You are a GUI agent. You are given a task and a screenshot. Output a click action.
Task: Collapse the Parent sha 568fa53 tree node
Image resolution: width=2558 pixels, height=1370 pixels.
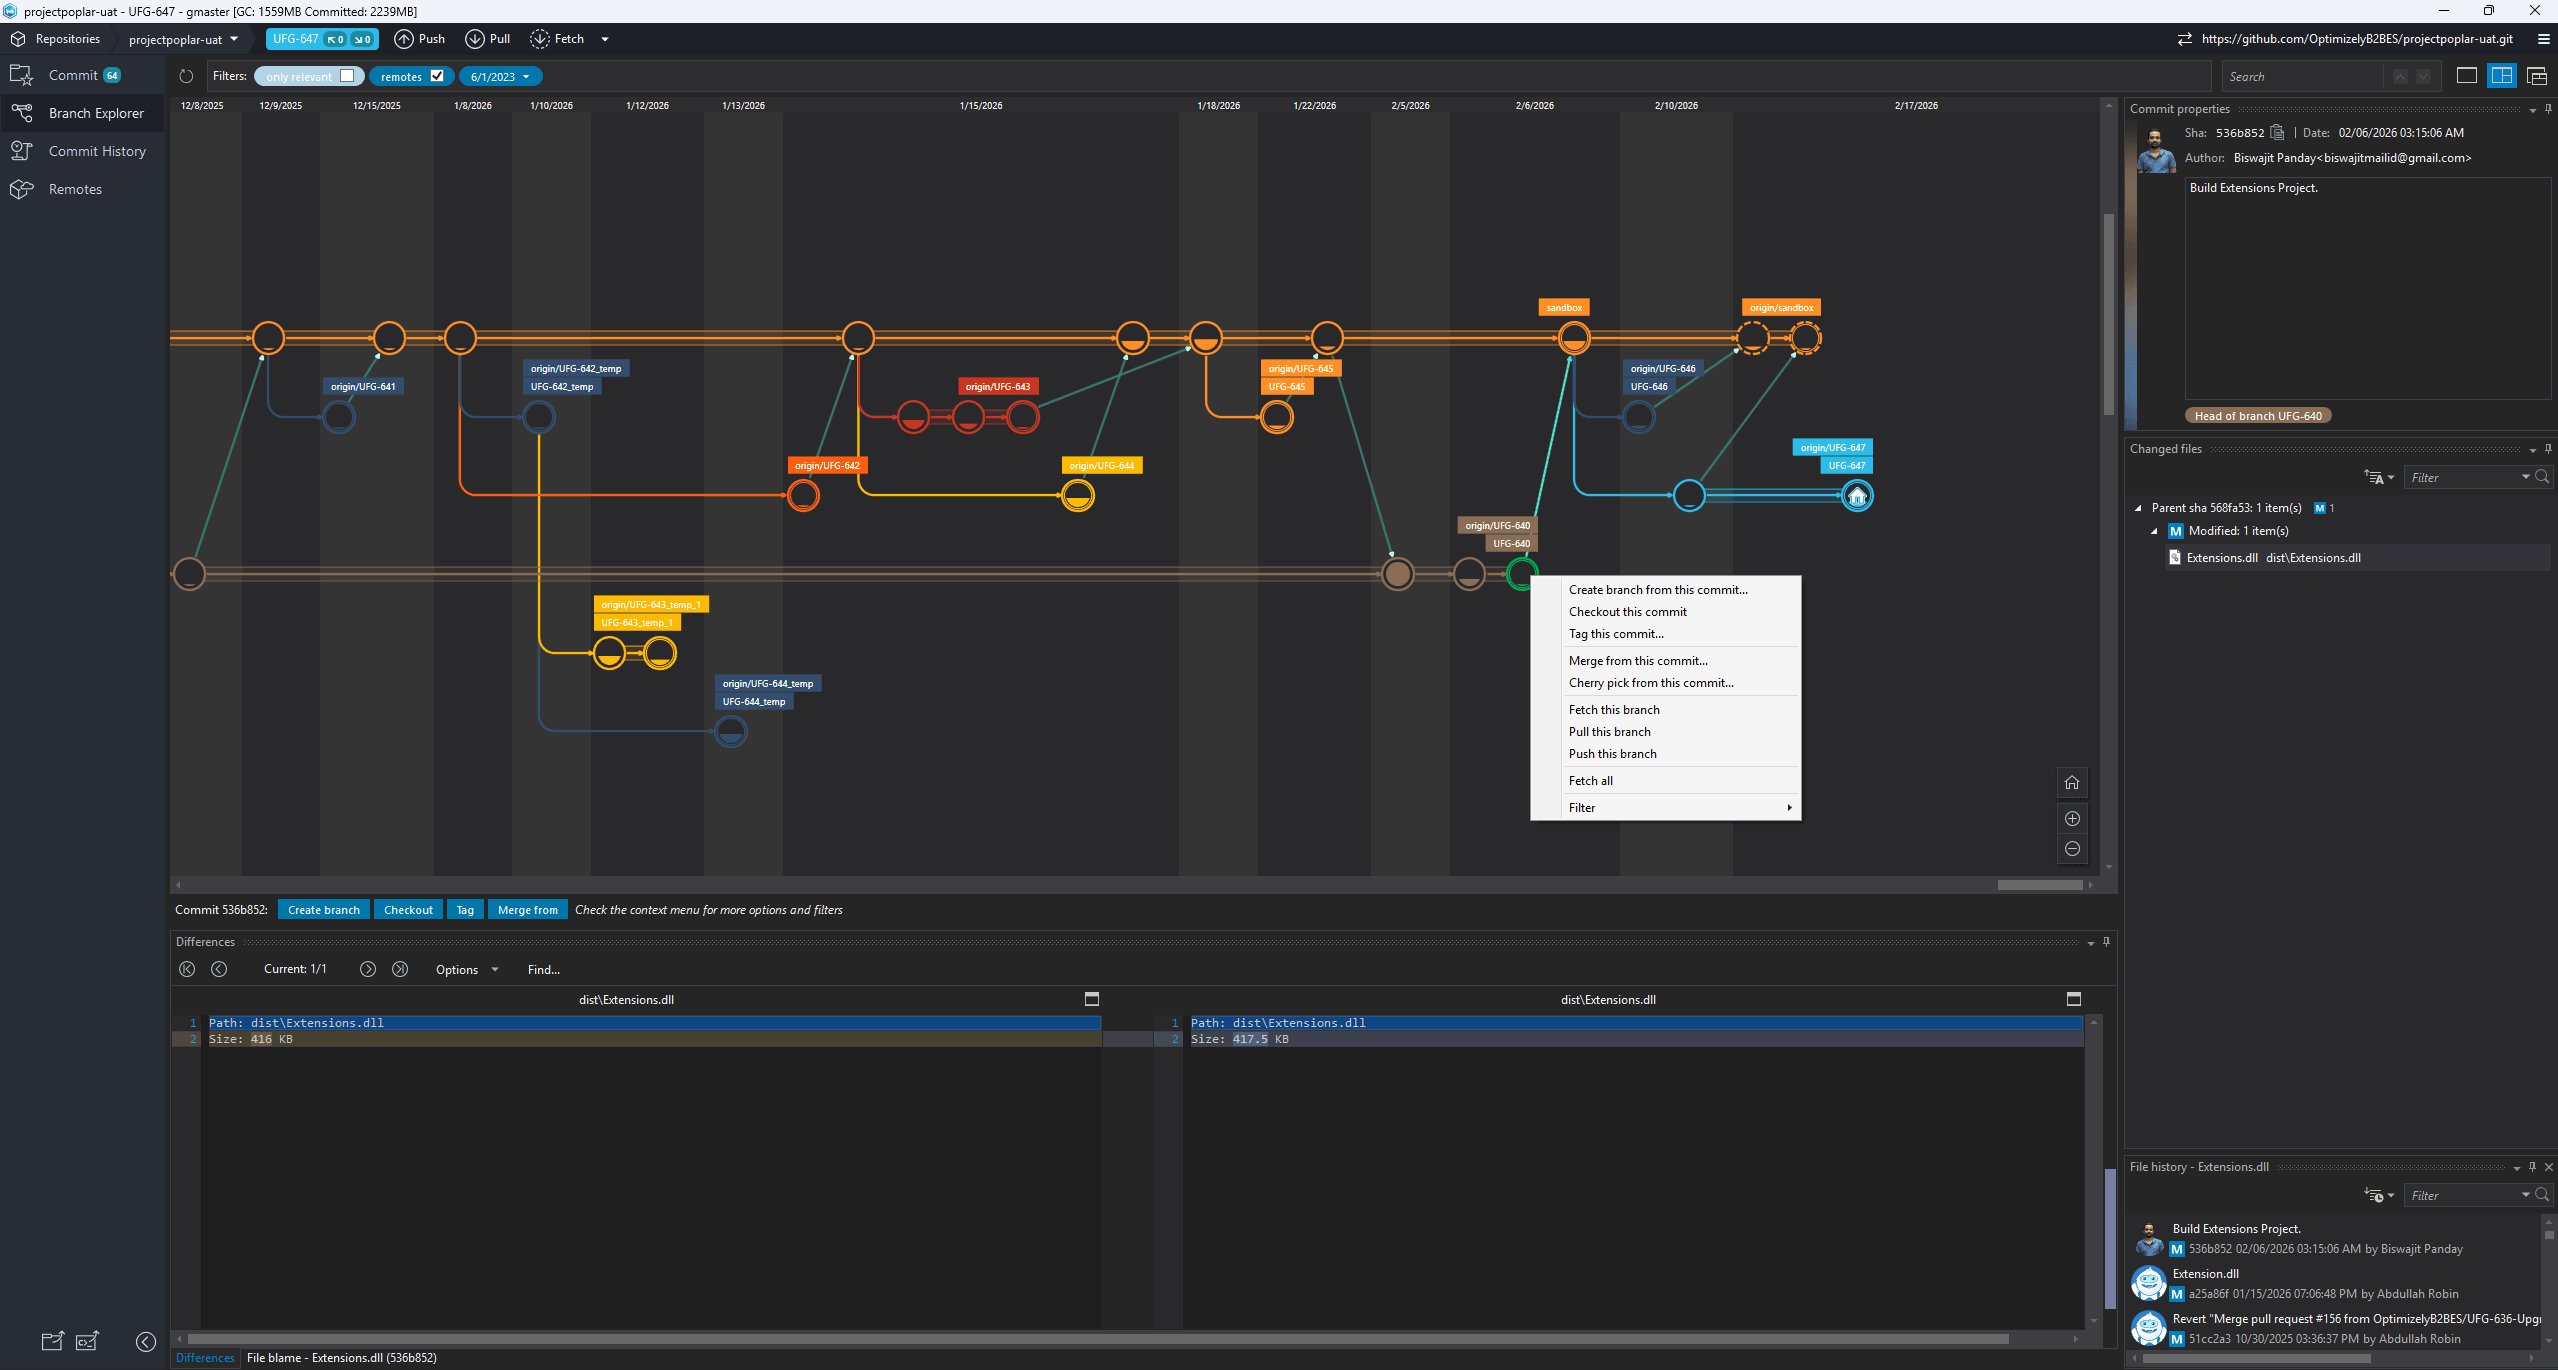(2138, 508)
